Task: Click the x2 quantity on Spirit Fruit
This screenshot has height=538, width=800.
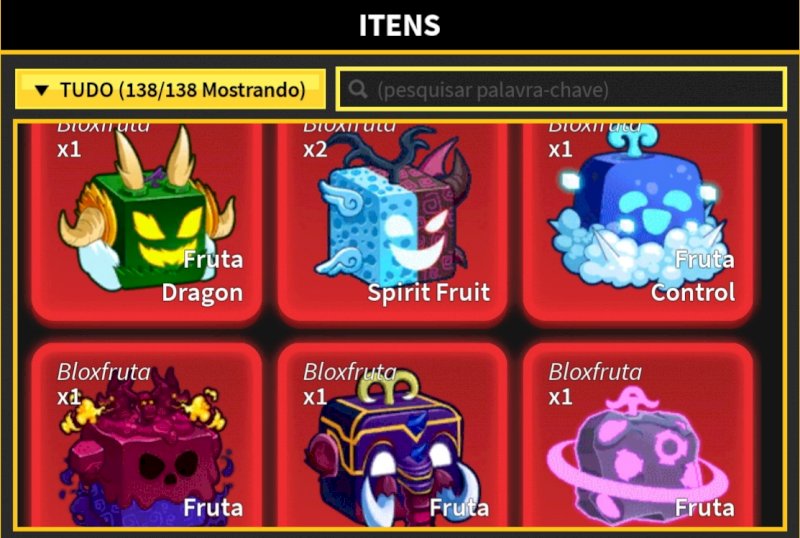Action: tap(315, 150)
